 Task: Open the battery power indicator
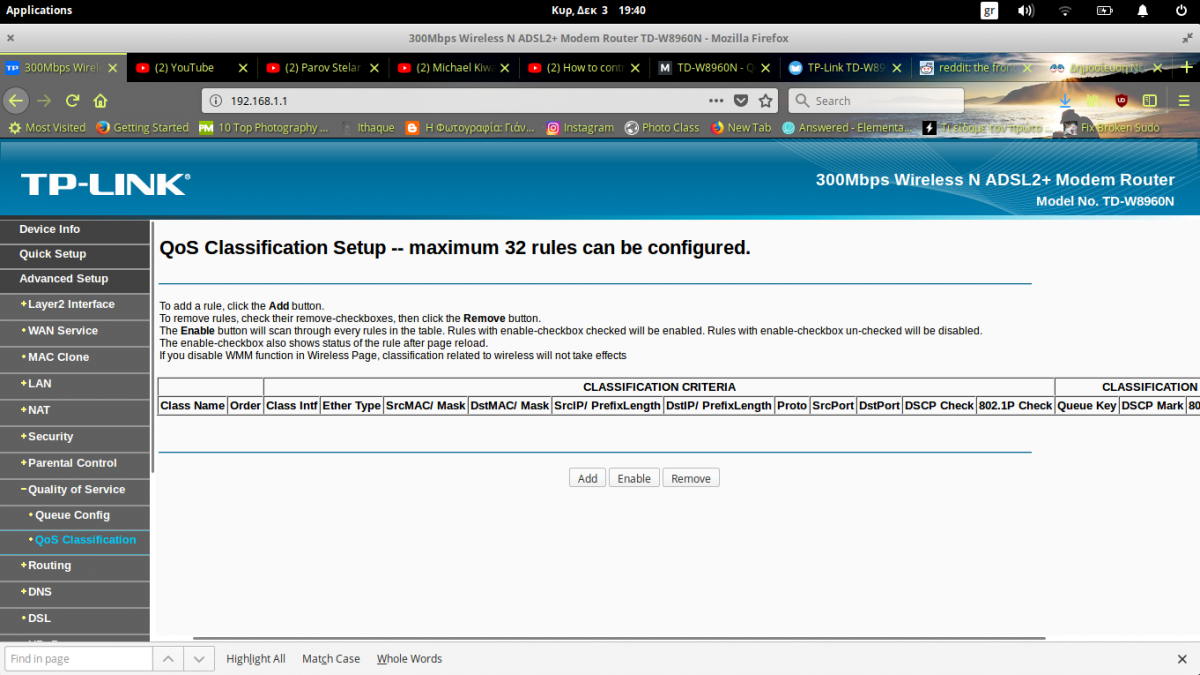pyautogui.click(x=1104, y=10)
